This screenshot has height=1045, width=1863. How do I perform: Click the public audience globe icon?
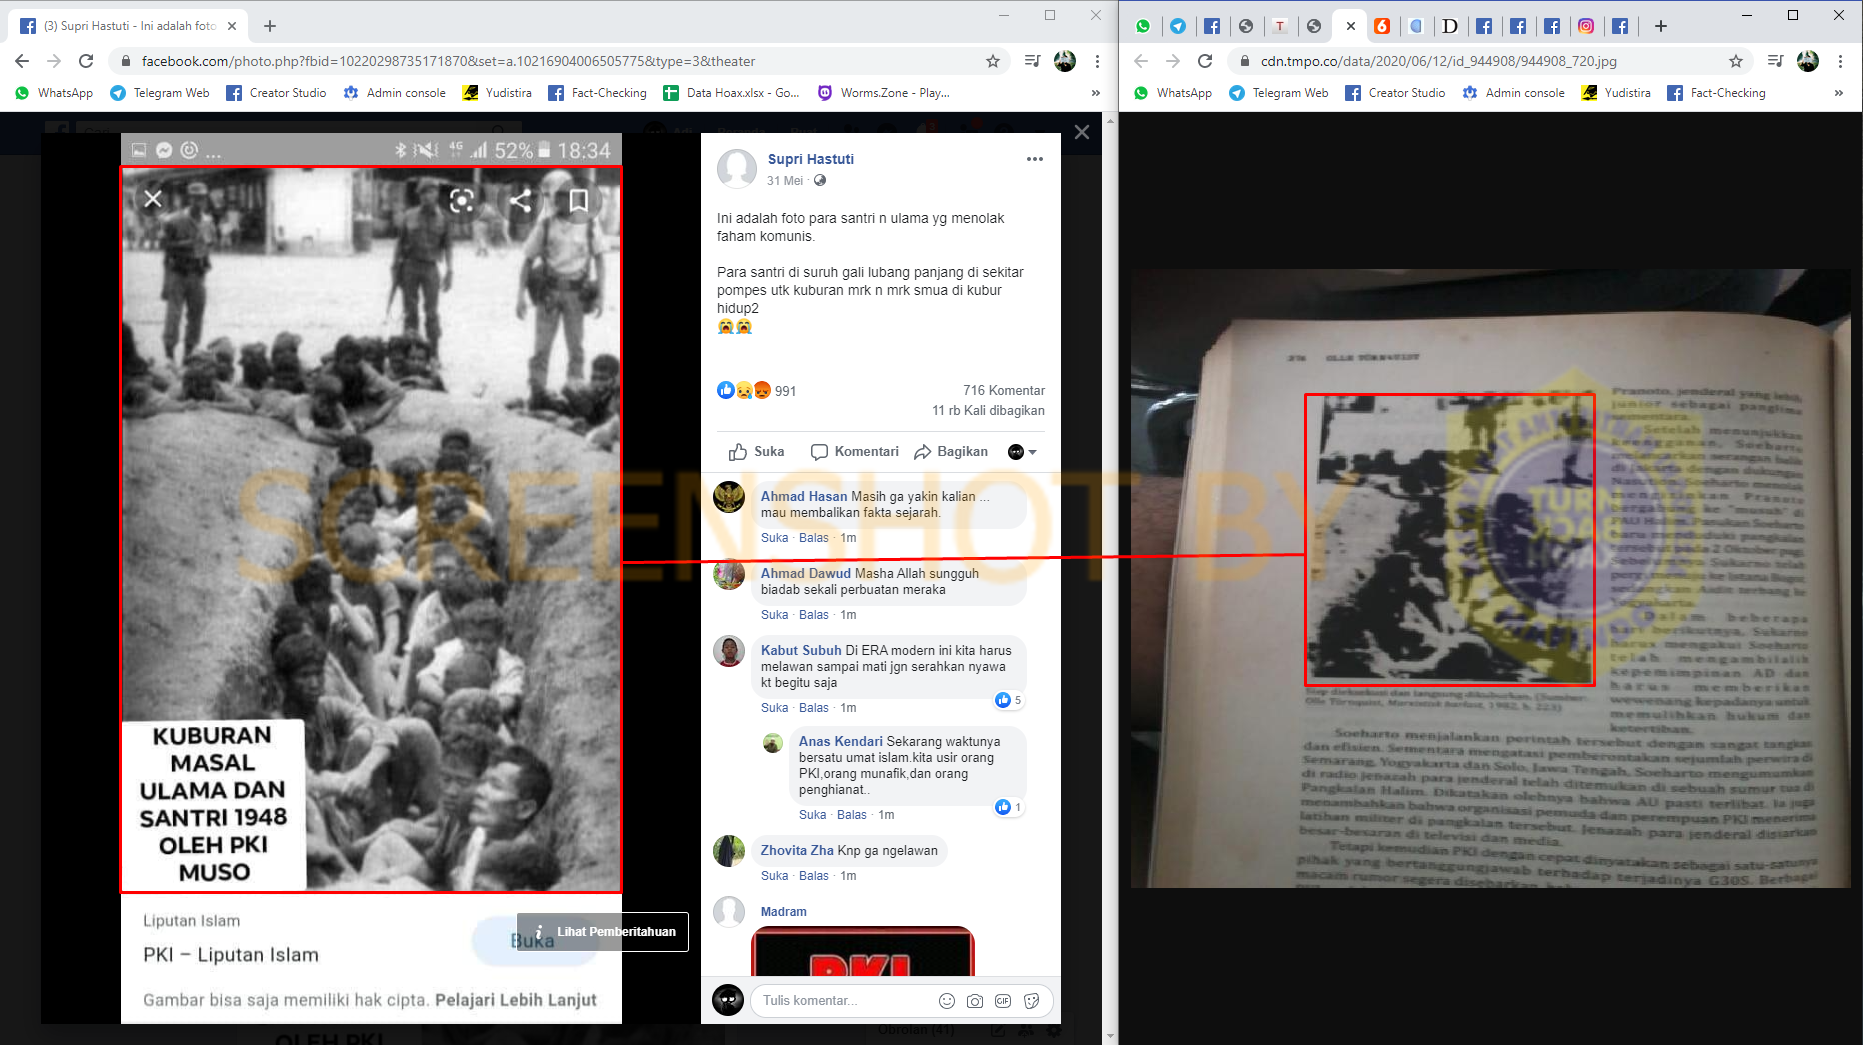tap(820, 181)
